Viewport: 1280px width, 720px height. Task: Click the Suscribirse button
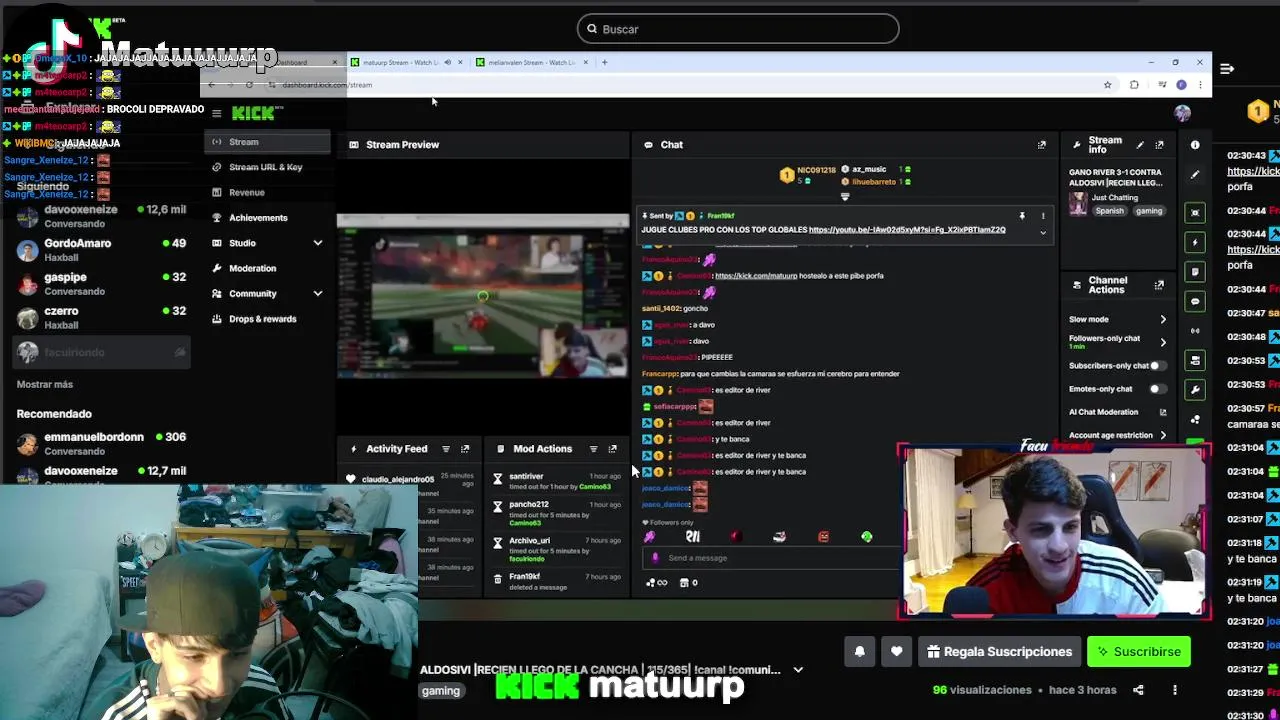pyautogui.click(x=1138, y=652)
